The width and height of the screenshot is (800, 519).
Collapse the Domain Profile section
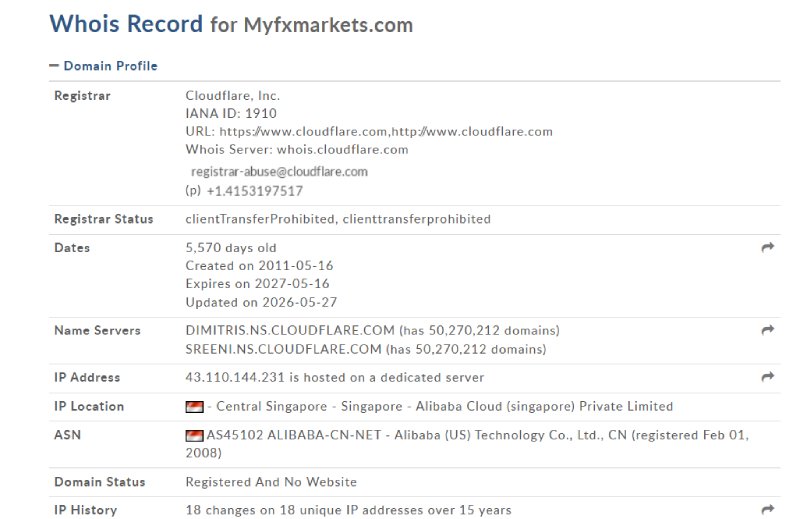click(x=103, y=66)
